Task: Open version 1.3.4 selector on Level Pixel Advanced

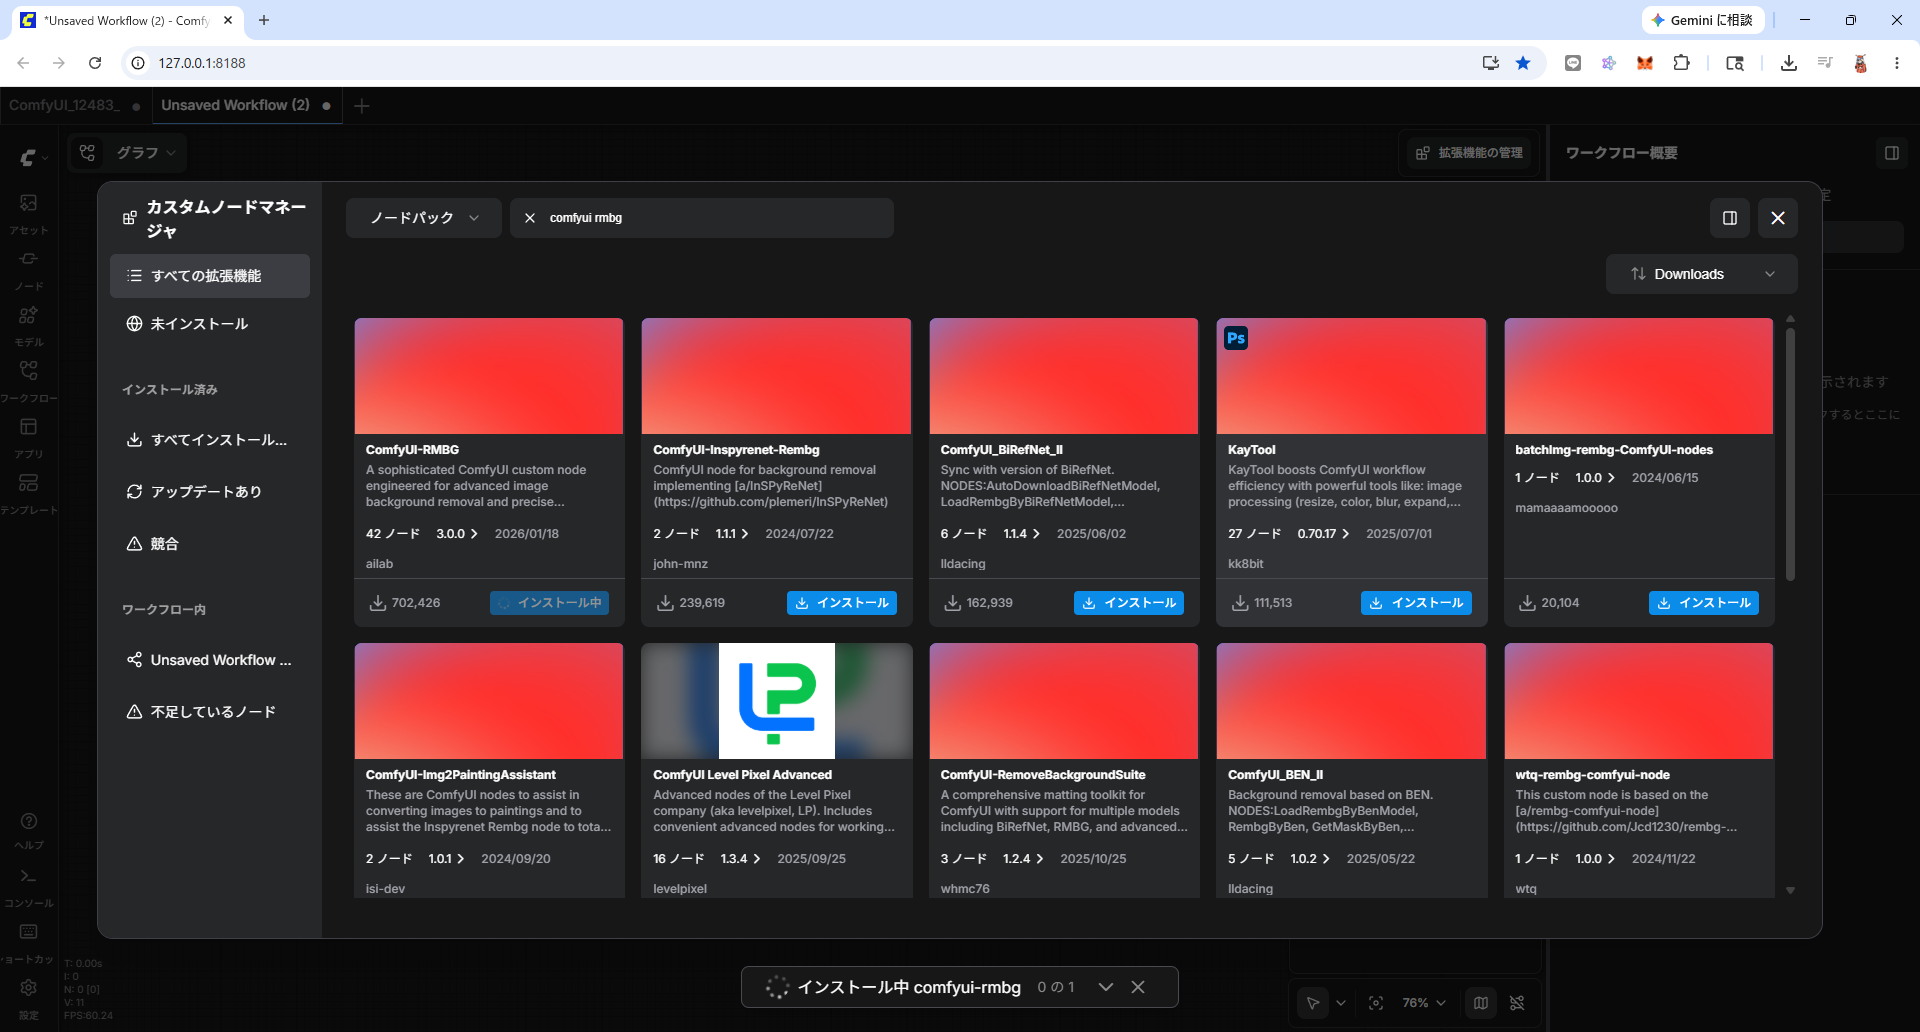Action: (x=741, y=859)
